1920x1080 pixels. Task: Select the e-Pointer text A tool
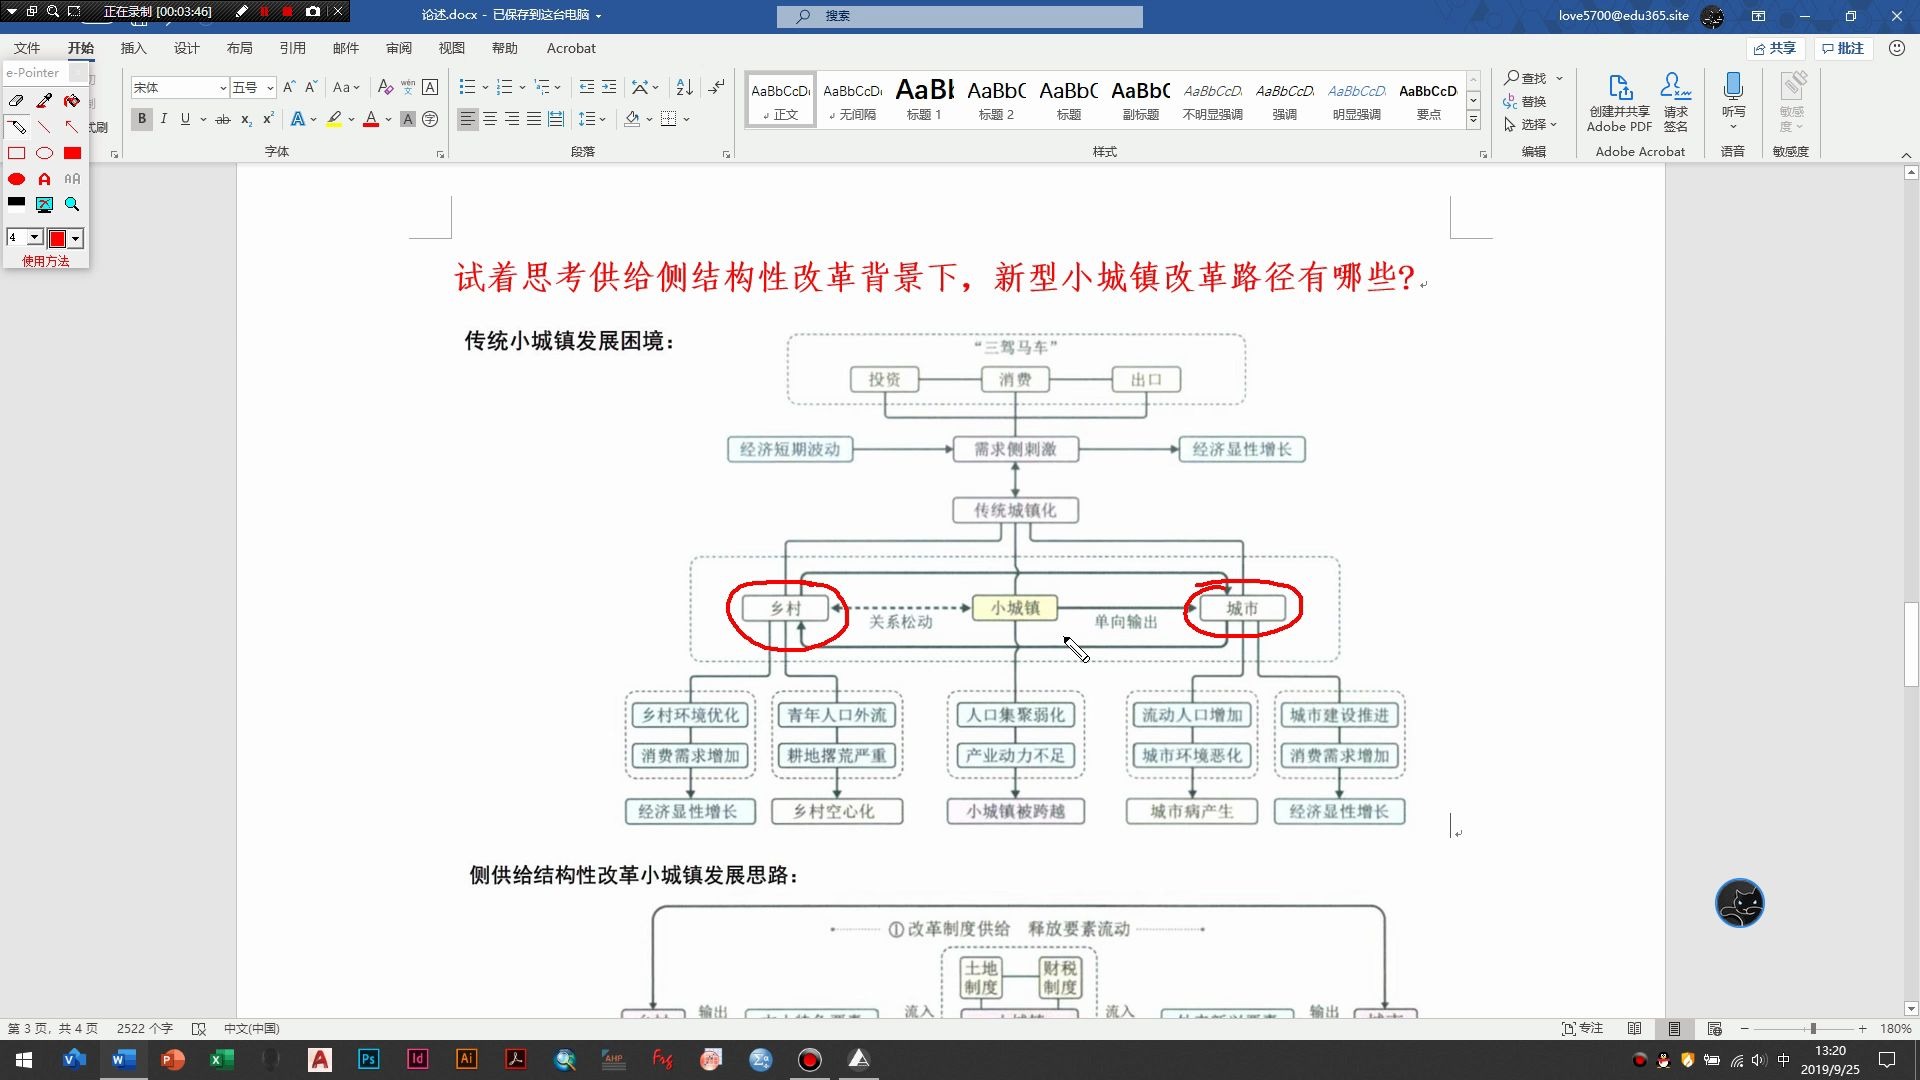tap(44, 179)
